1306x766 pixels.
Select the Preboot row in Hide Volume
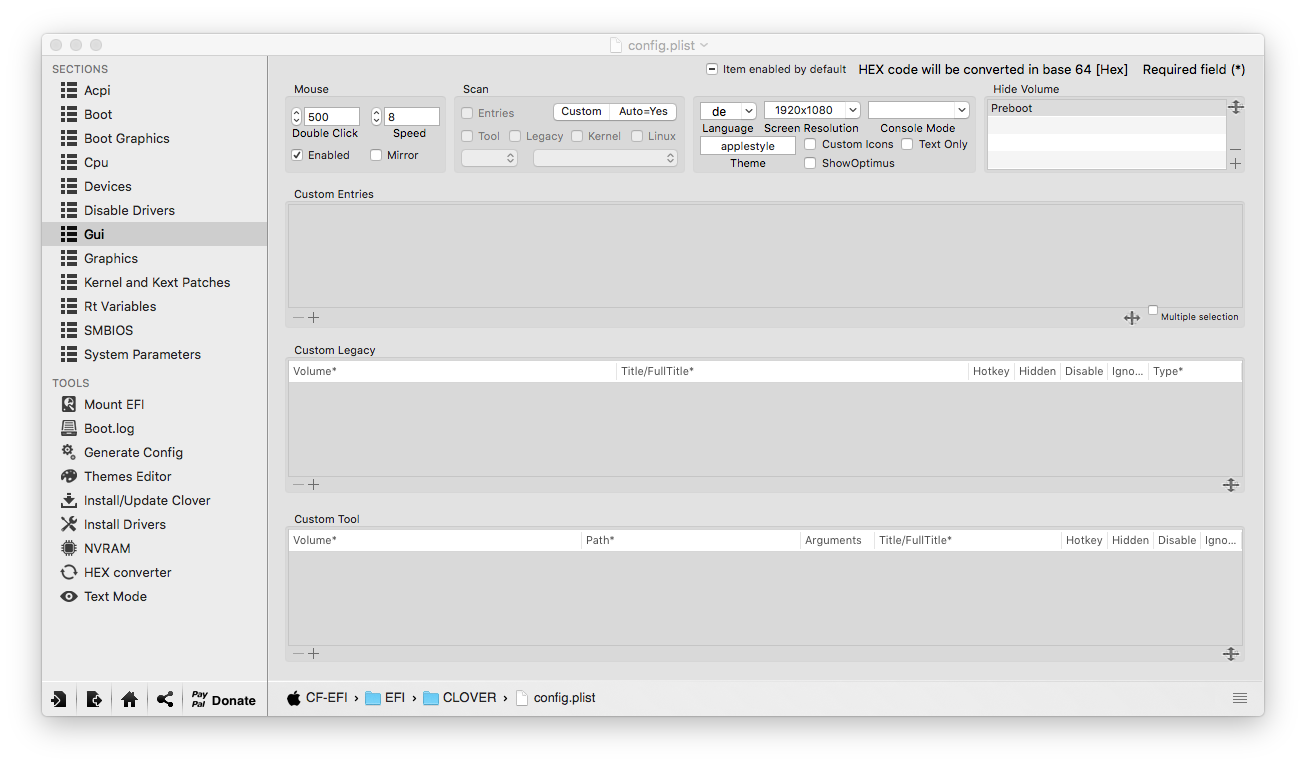(x=1106, y=108)
